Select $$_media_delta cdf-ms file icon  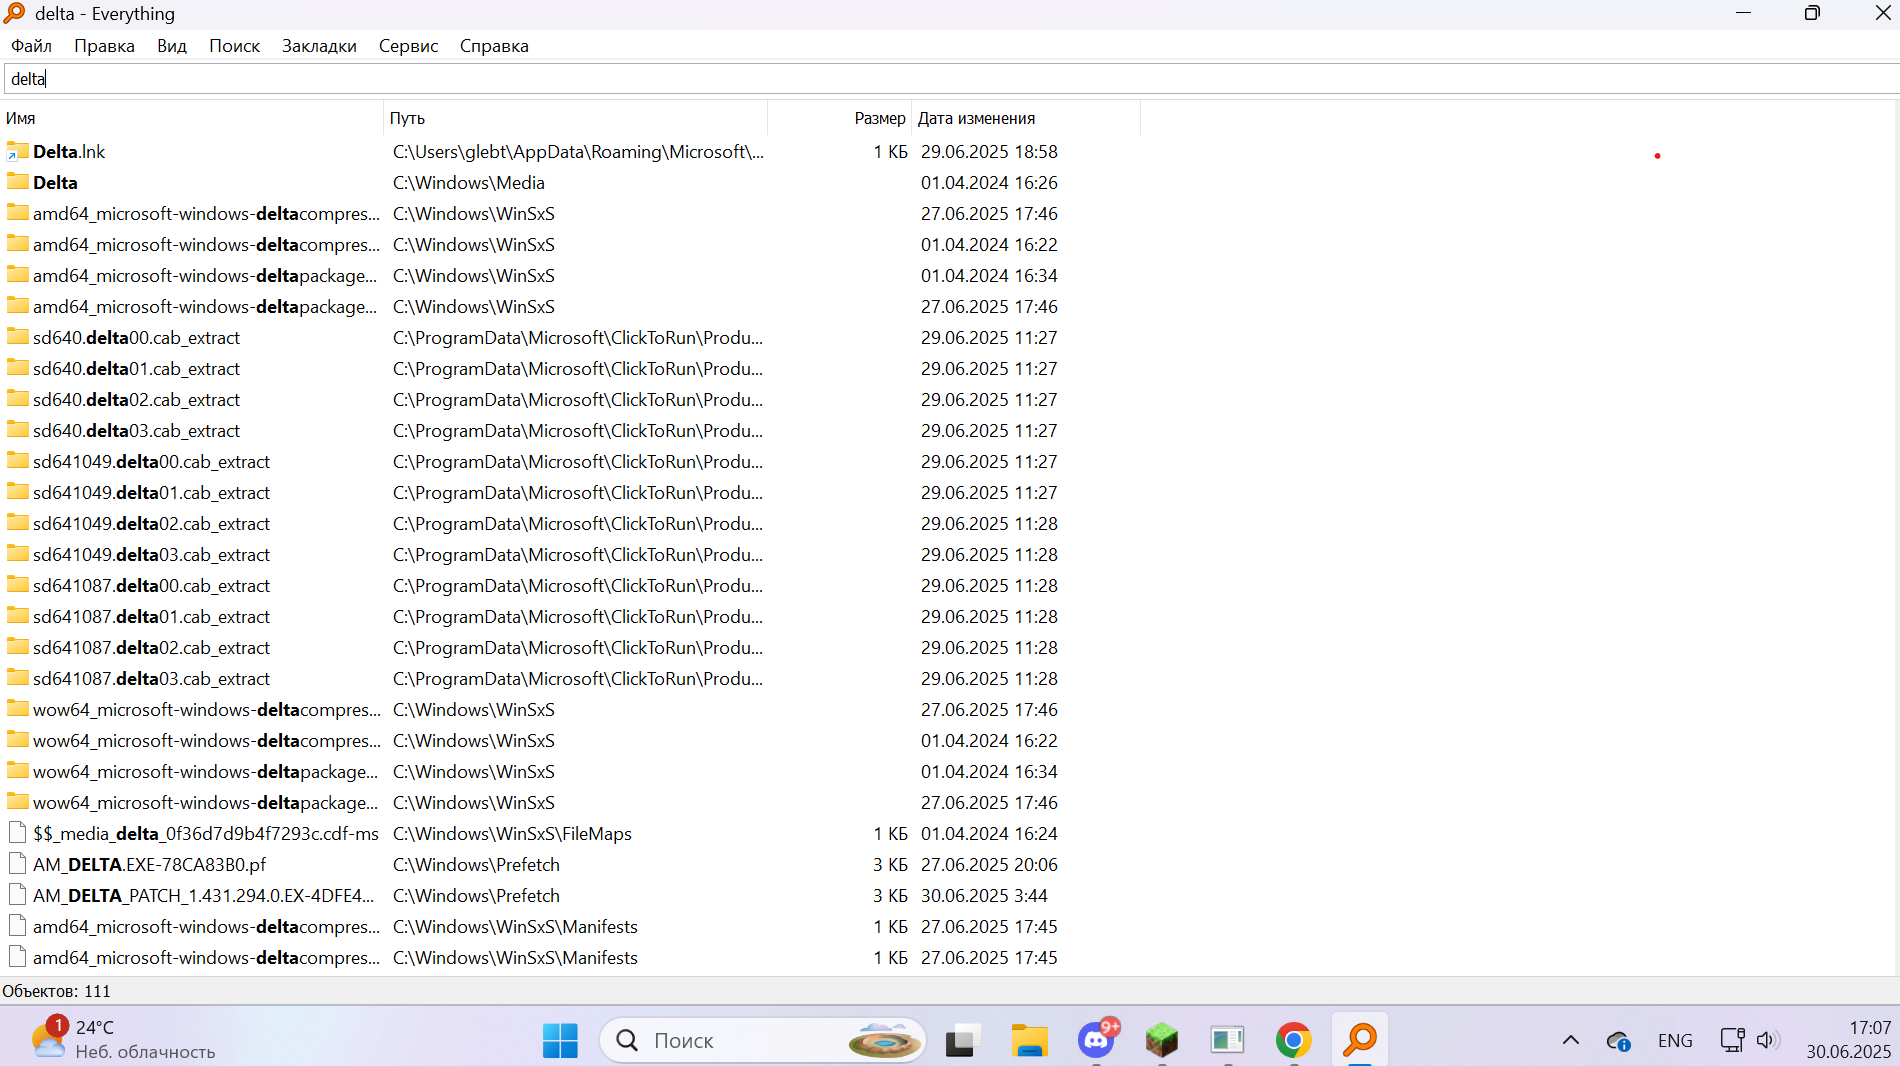(17, 833)
